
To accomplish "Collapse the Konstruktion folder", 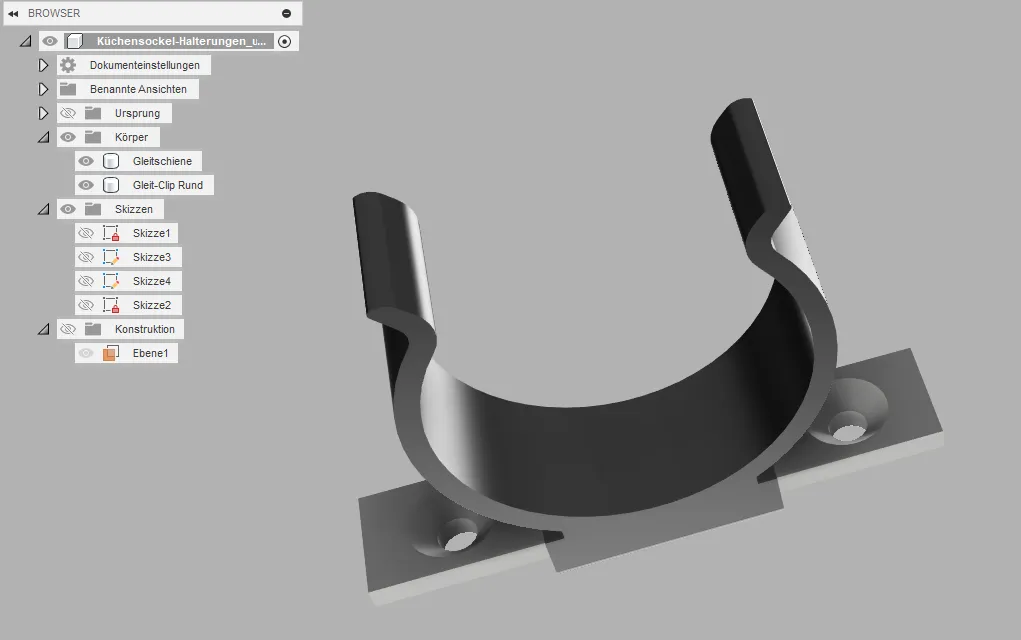I will pyautogui.click(x=43, y=329).
